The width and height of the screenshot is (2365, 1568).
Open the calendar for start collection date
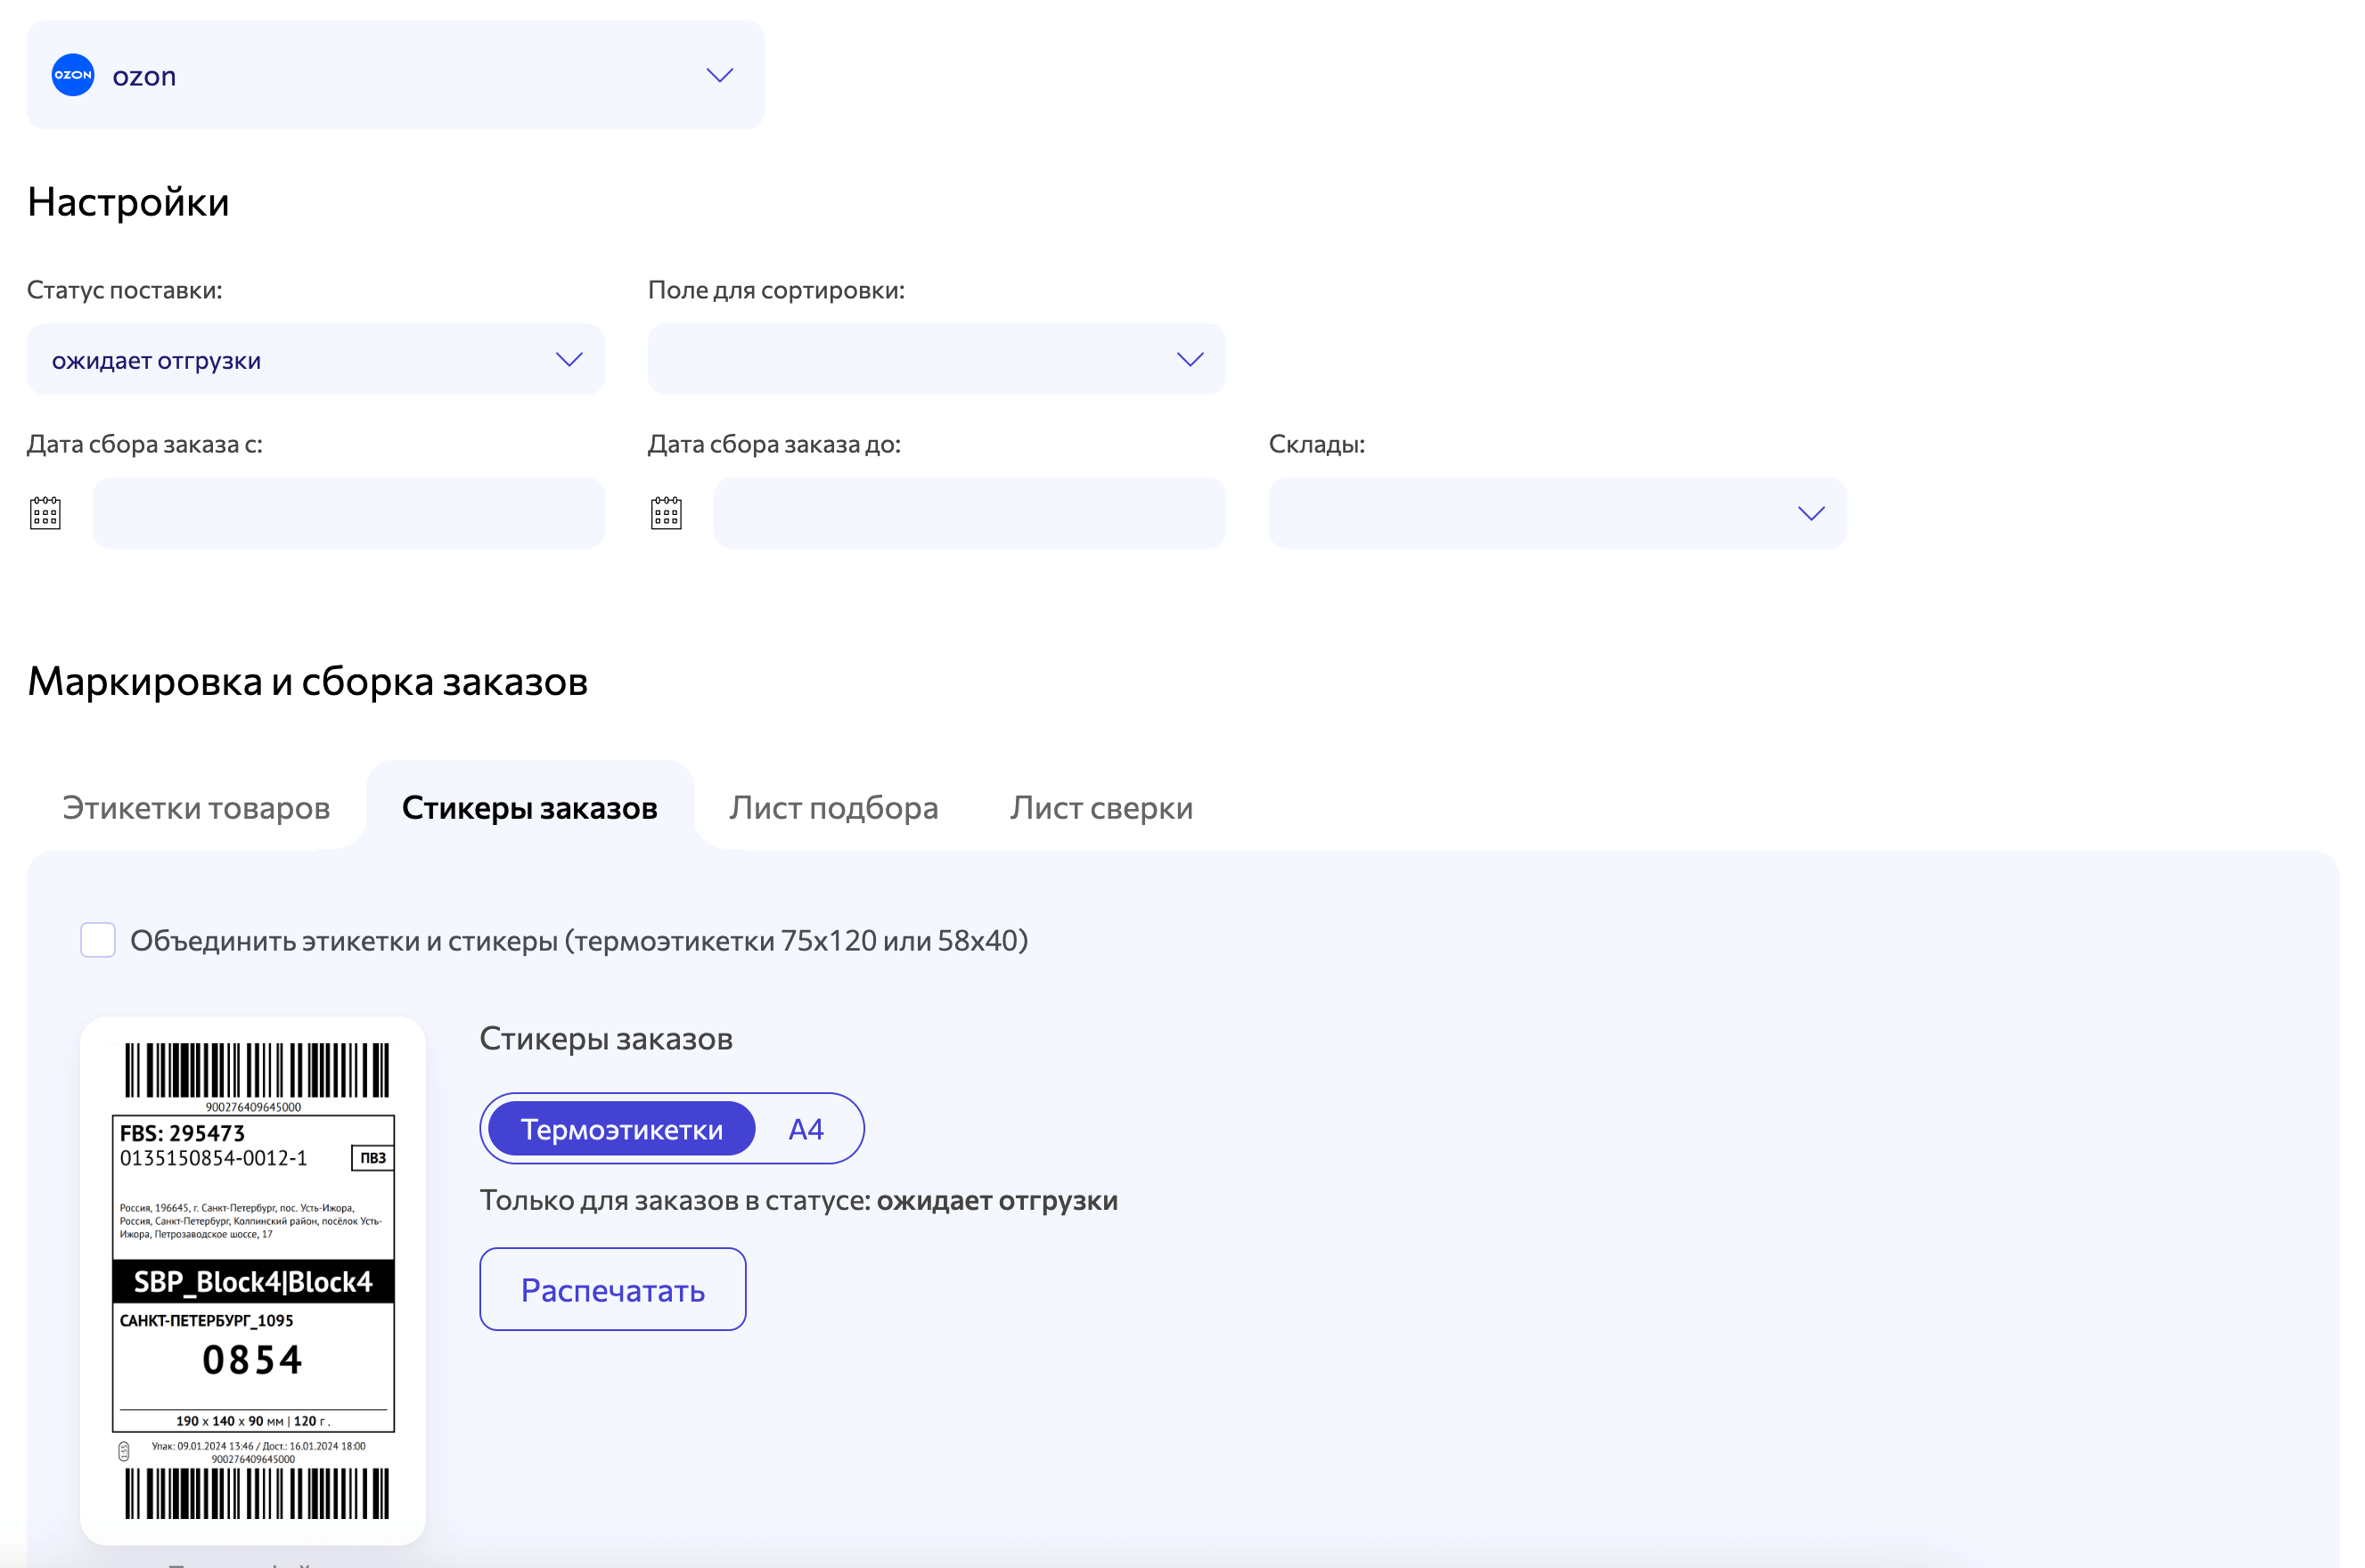pos(45,513)
